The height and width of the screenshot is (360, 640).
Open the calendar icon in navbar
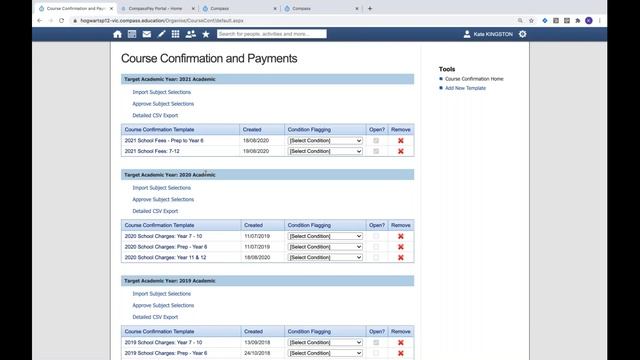coord(132,34)
